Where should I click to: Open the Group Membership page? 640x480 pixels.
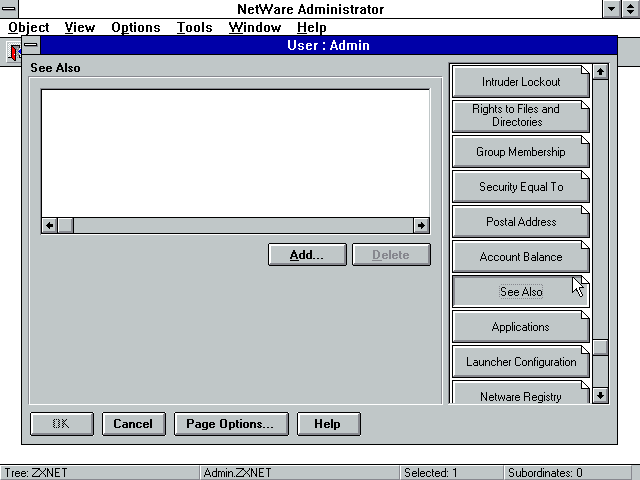point(520,152)
